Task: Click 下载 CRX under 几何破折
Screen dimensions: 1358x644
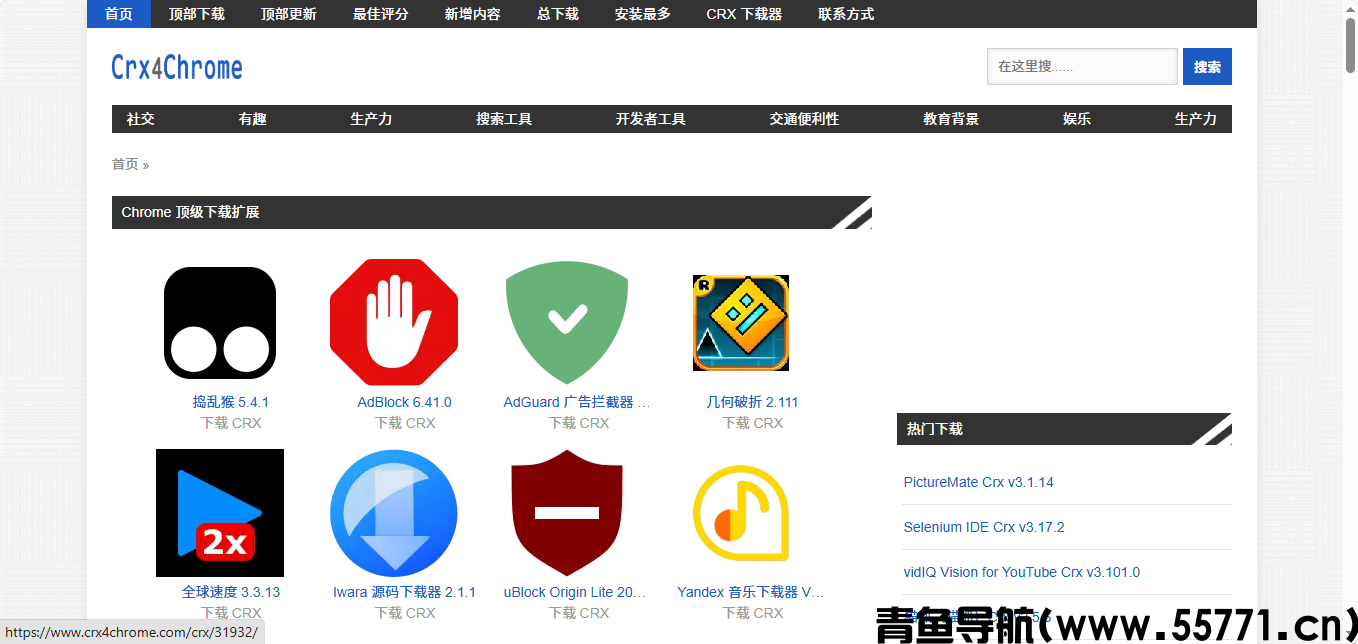Action: (x=753, y=423)
